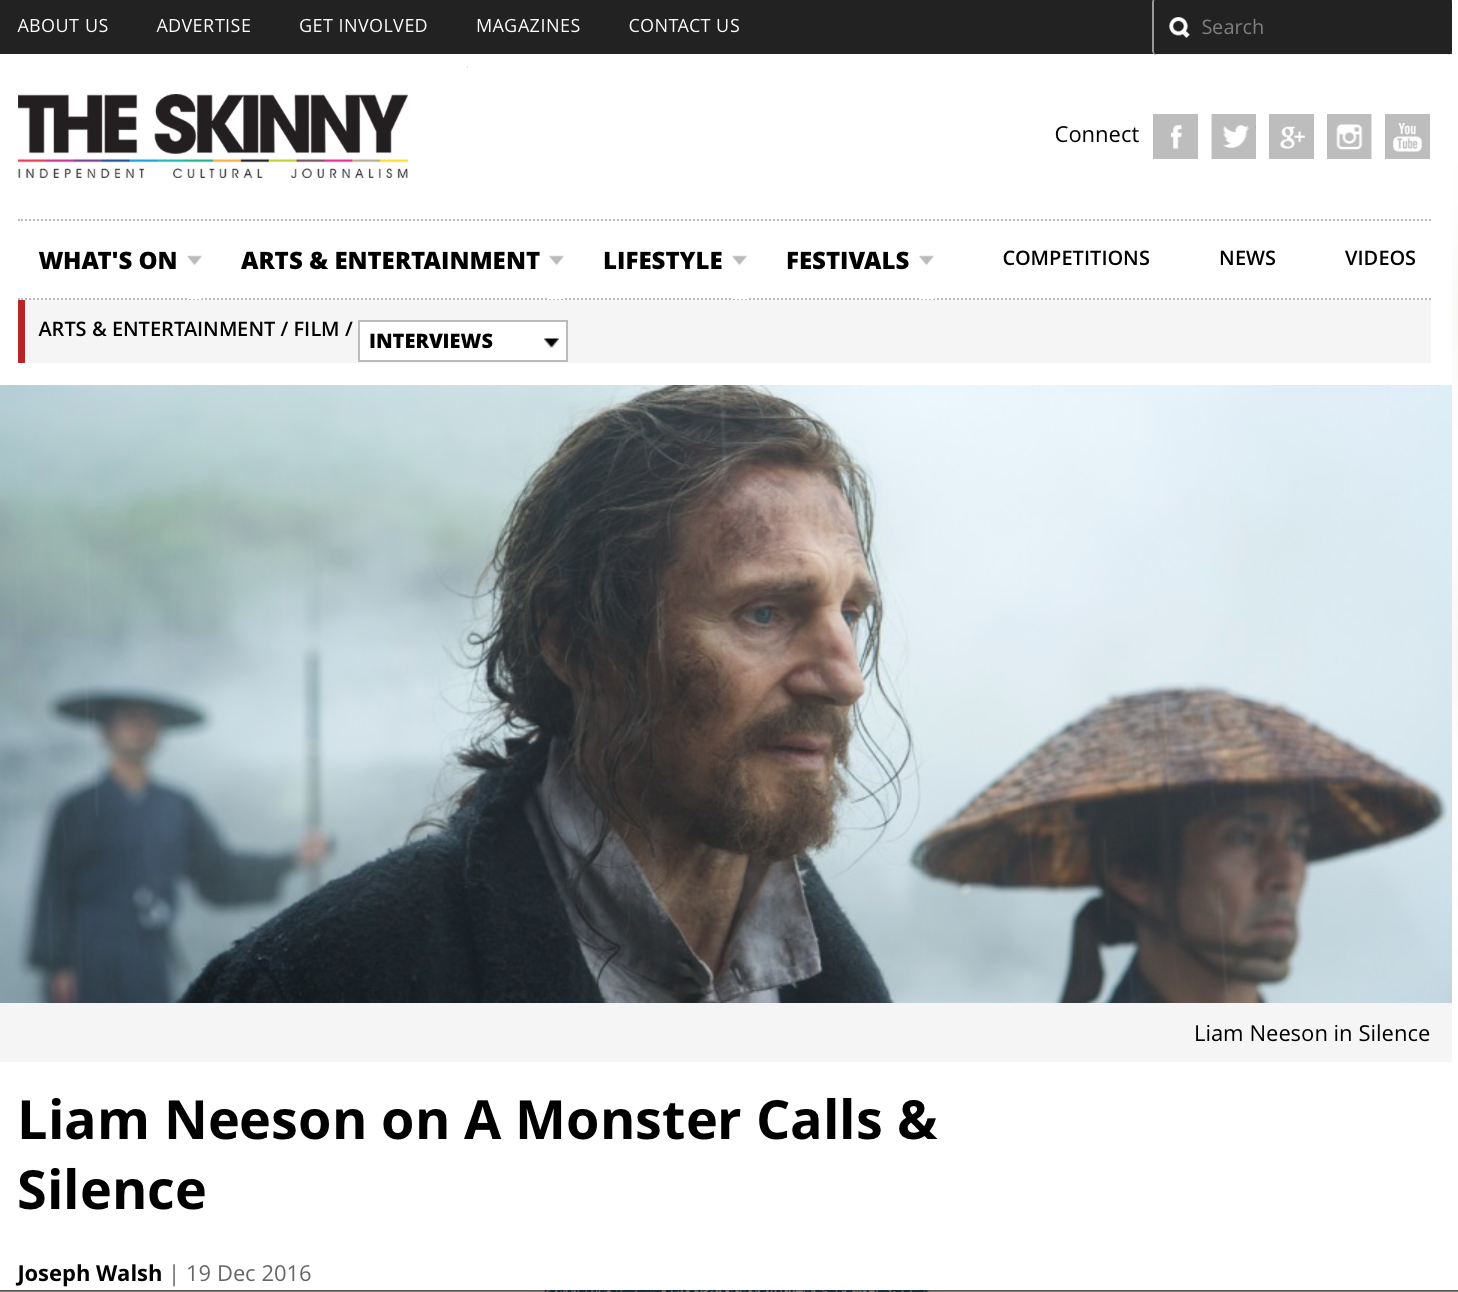Expand the Festivals menu
This screenshot has height=1292, width=1458.
860,260
